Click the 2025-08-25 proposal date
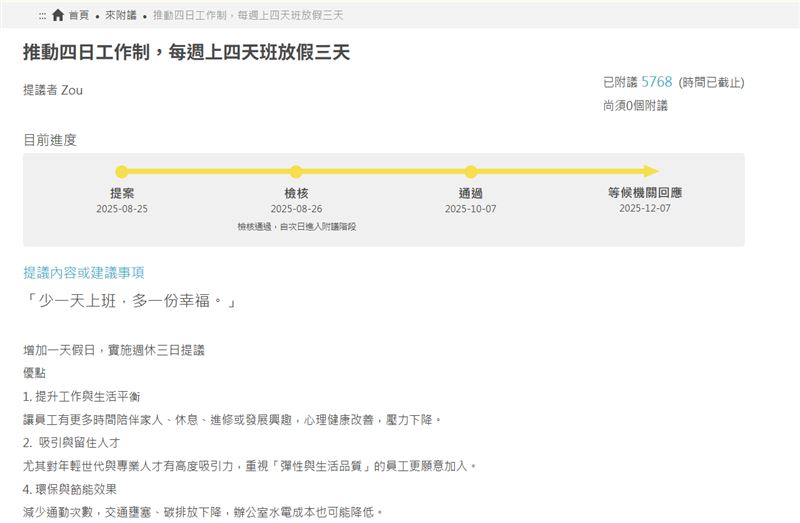The height and width of the screenshot is (523, 800). tap(122, 209)
